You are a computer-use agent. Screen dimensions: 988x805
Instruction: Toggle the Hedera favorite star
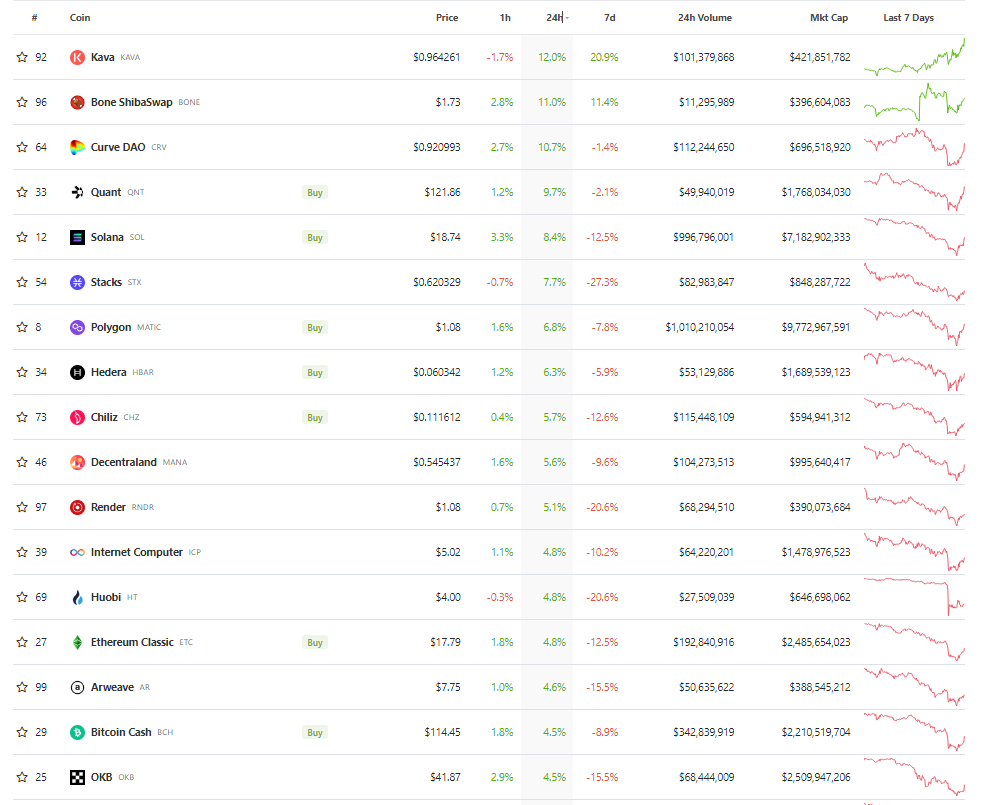[x=22, y=372]
